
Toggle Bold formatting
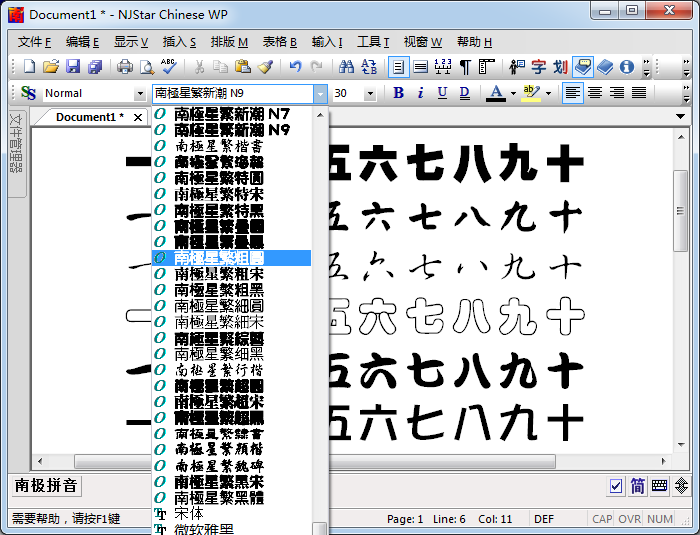click(398, 93)
